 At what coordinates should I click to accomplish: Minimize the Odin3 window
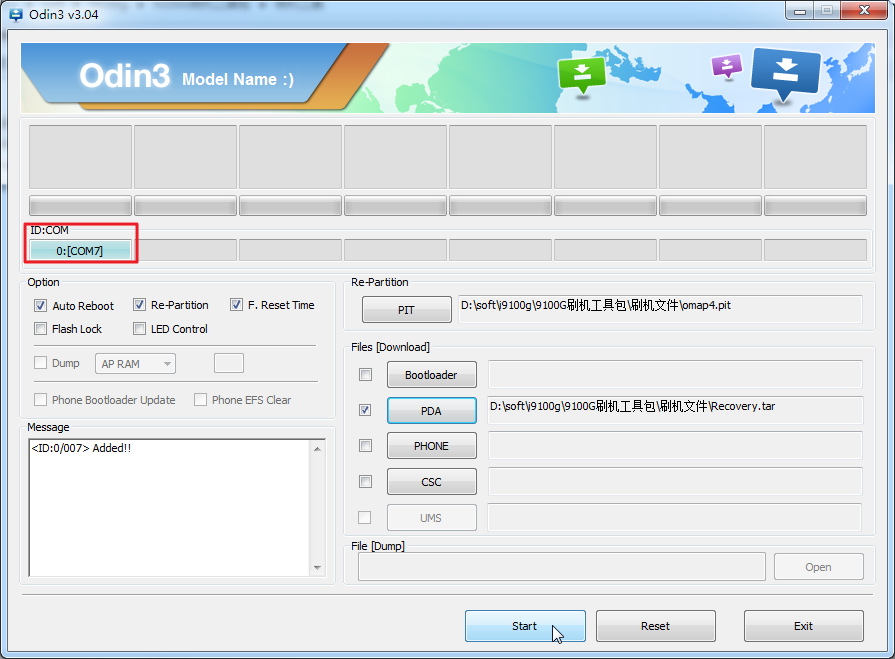point(800,11)
